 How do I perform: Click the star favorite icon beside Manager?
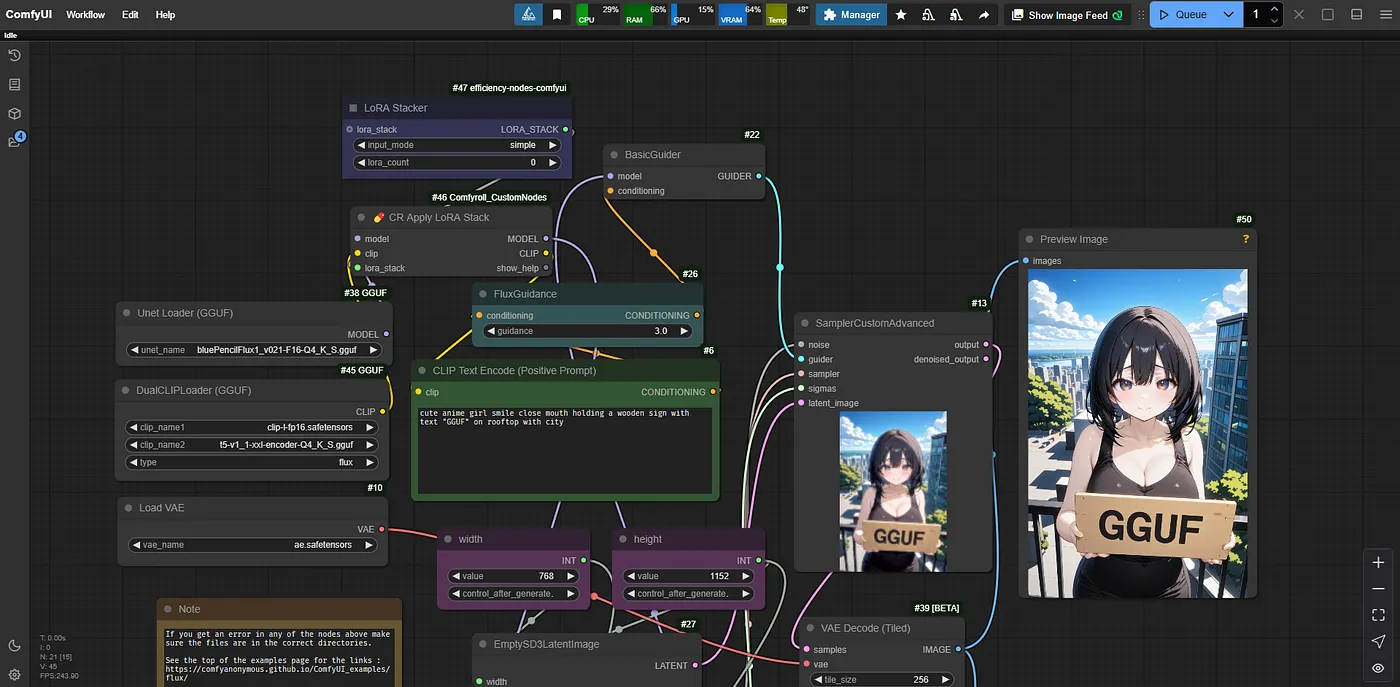click(x=901, y=15)
